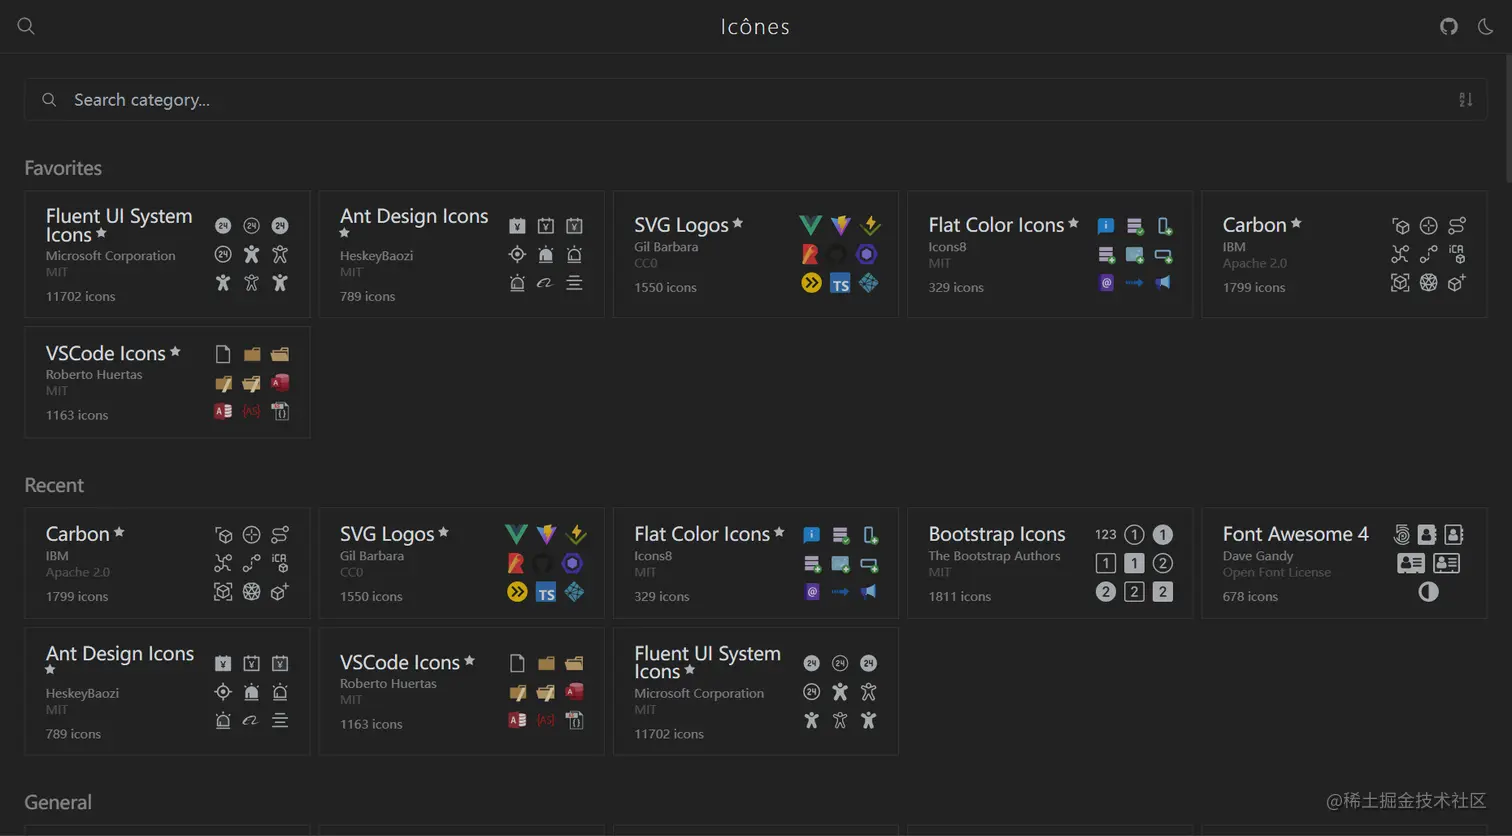Screen dimensions: 1512x836
Task: Click '1811 icons' count text
Action: [960, 596]
